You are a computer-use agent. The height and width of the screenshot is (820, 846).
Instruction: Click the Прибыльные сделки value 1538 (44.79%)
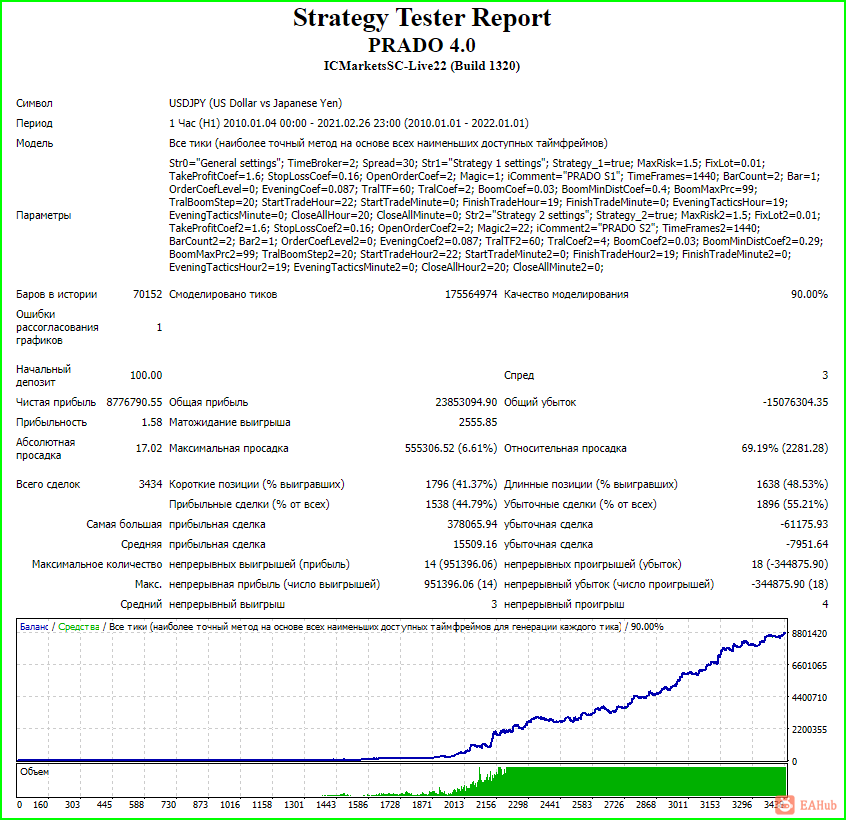coord(461,504)
